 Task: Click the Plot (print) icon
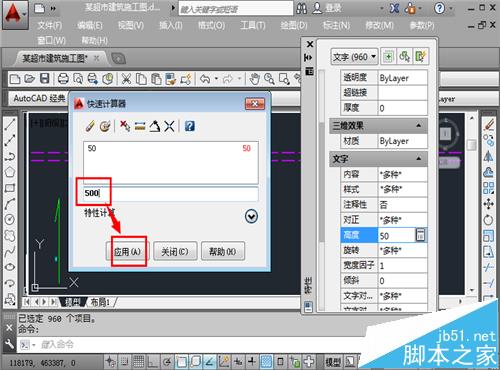point(63,79)
